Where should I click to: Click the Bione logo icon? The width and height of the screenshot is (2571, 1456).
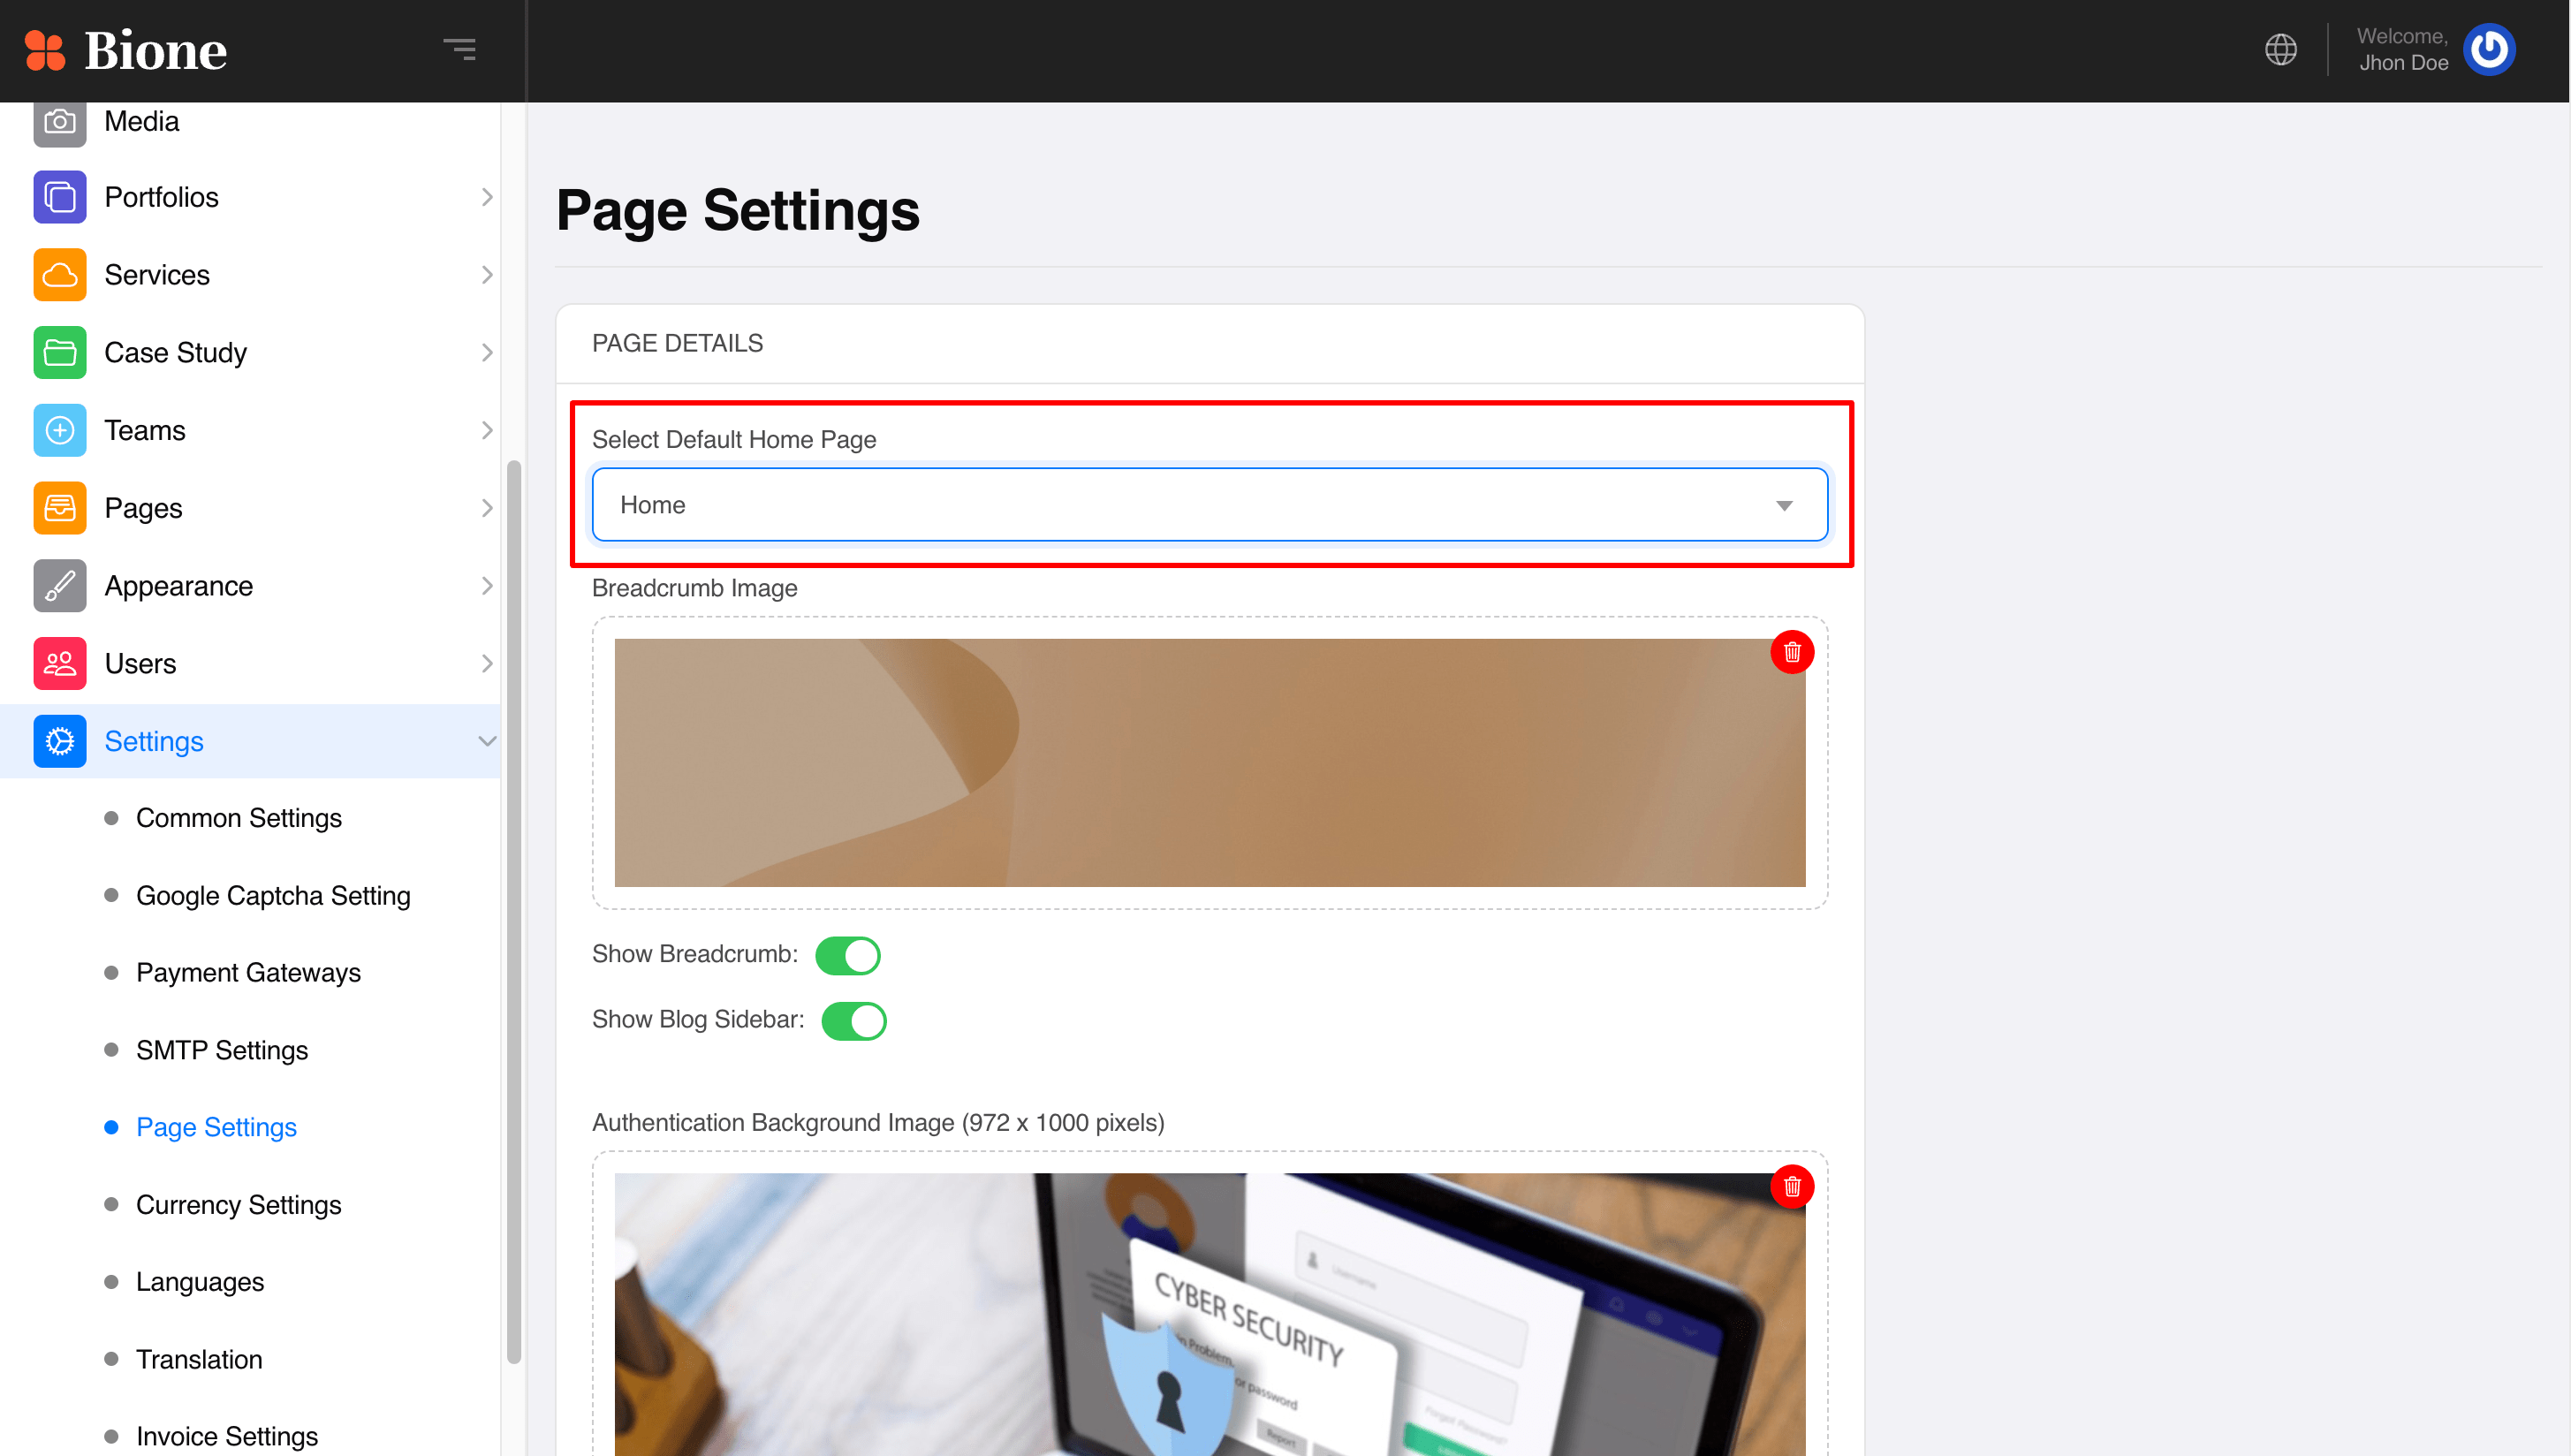click(44, 50)
